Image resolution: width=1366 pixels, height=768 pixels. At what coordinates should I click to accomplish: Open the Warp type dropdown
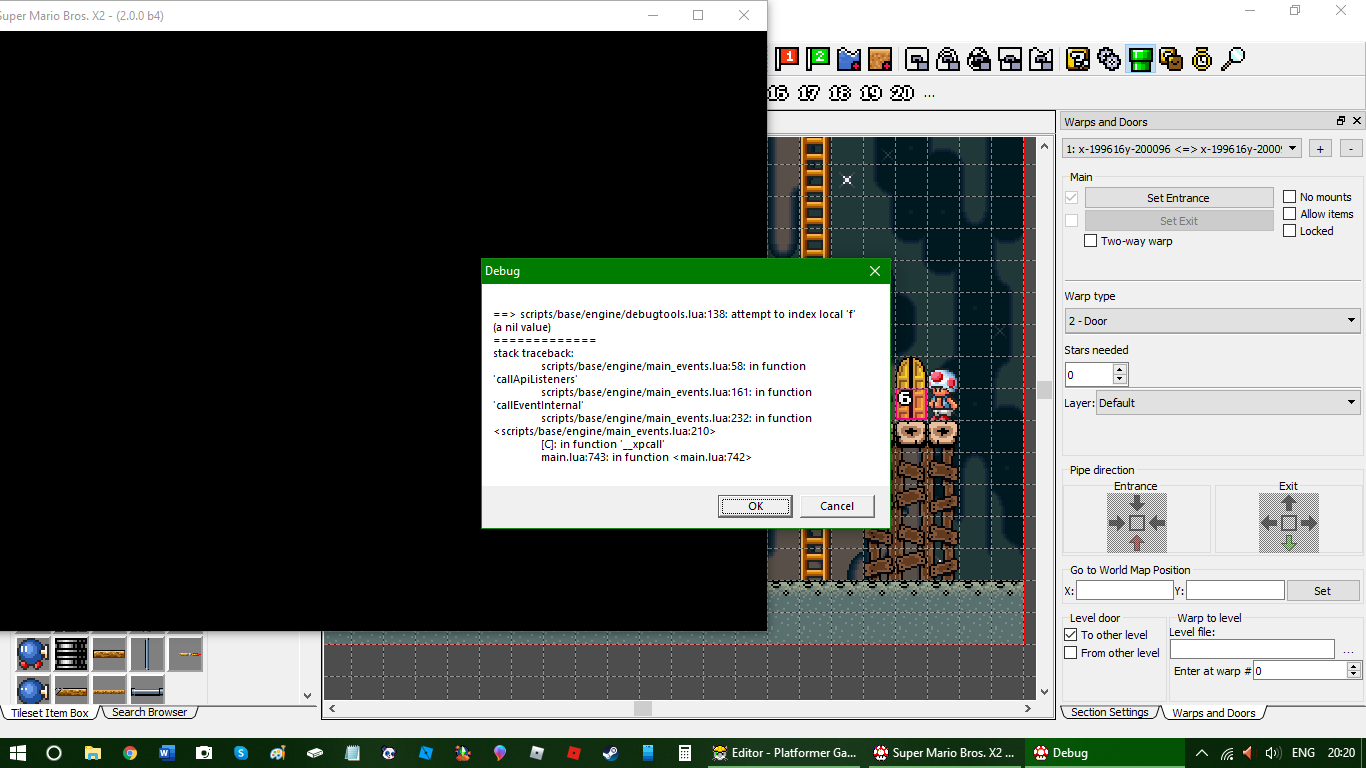[1212, 321]
